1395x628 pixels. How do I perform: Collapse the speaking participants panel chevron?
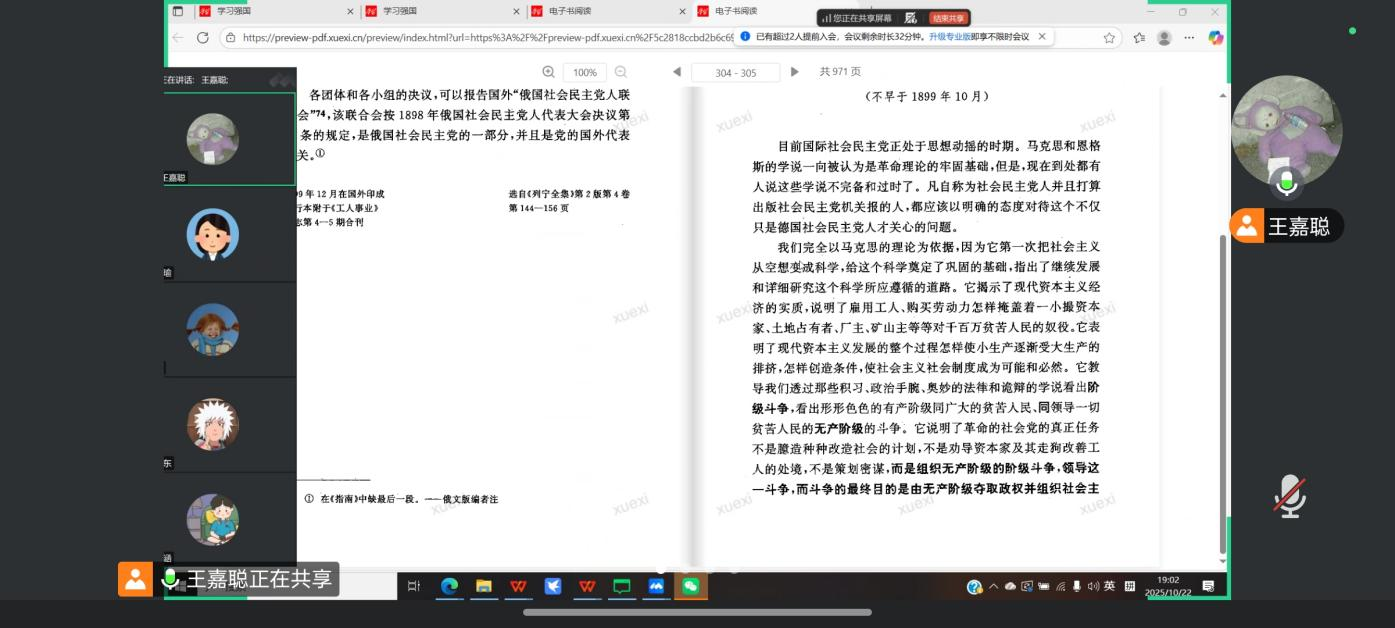pyautogui.click(x=280, y=80)
